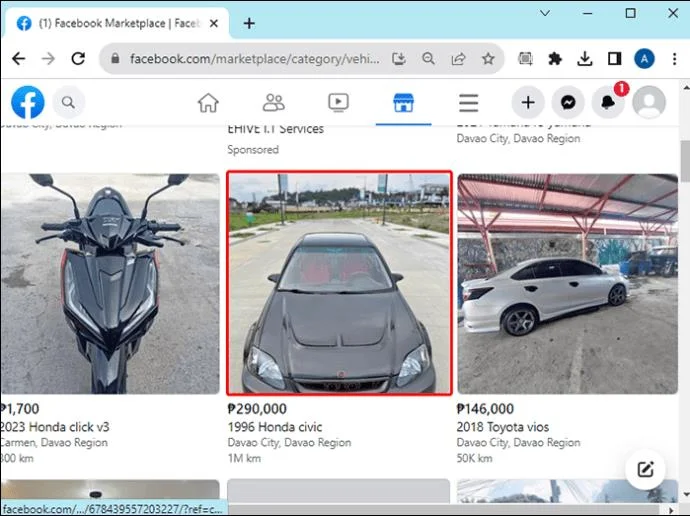Click the scrollbar down arrow
The height and width of the screenshot is (516, 690).
(685, 495)
